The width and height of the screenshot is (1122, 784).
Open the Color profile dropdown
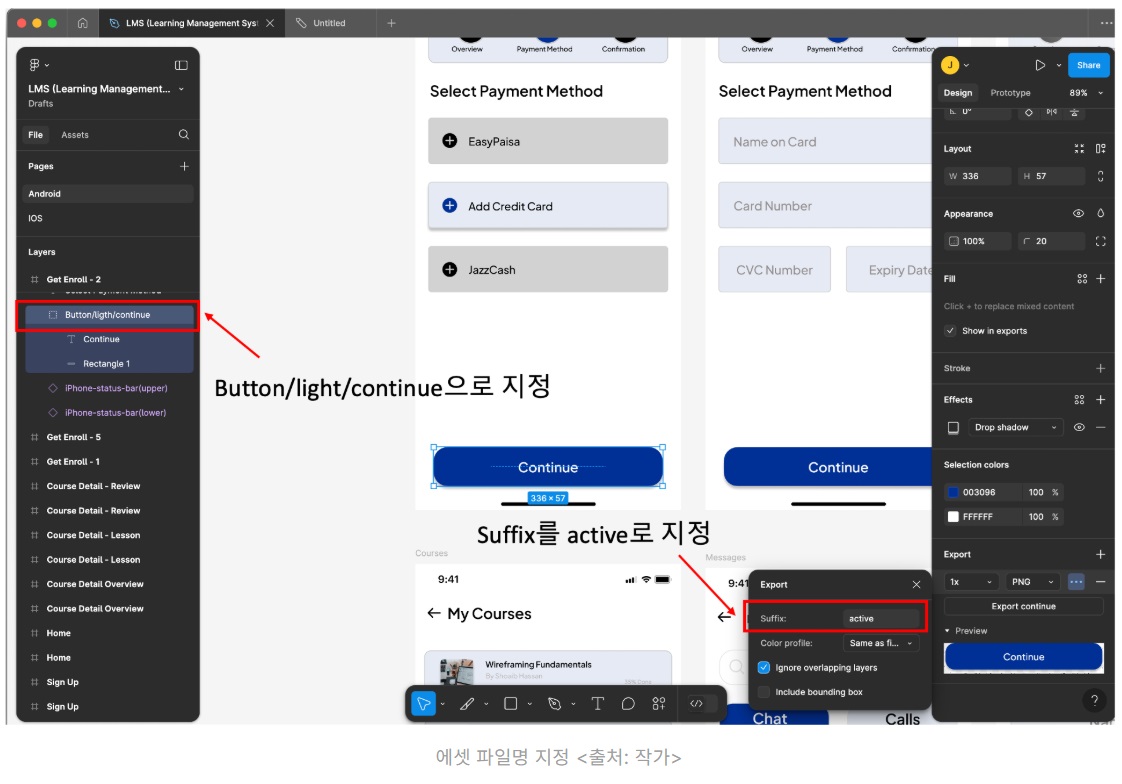[881, 643]
